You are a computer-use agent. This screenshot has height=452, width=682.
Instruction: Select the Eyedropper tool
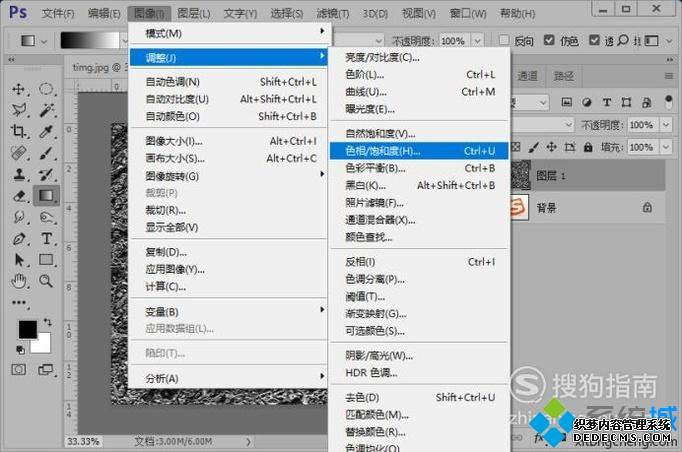pyautogui.click(x=46, y=131)
